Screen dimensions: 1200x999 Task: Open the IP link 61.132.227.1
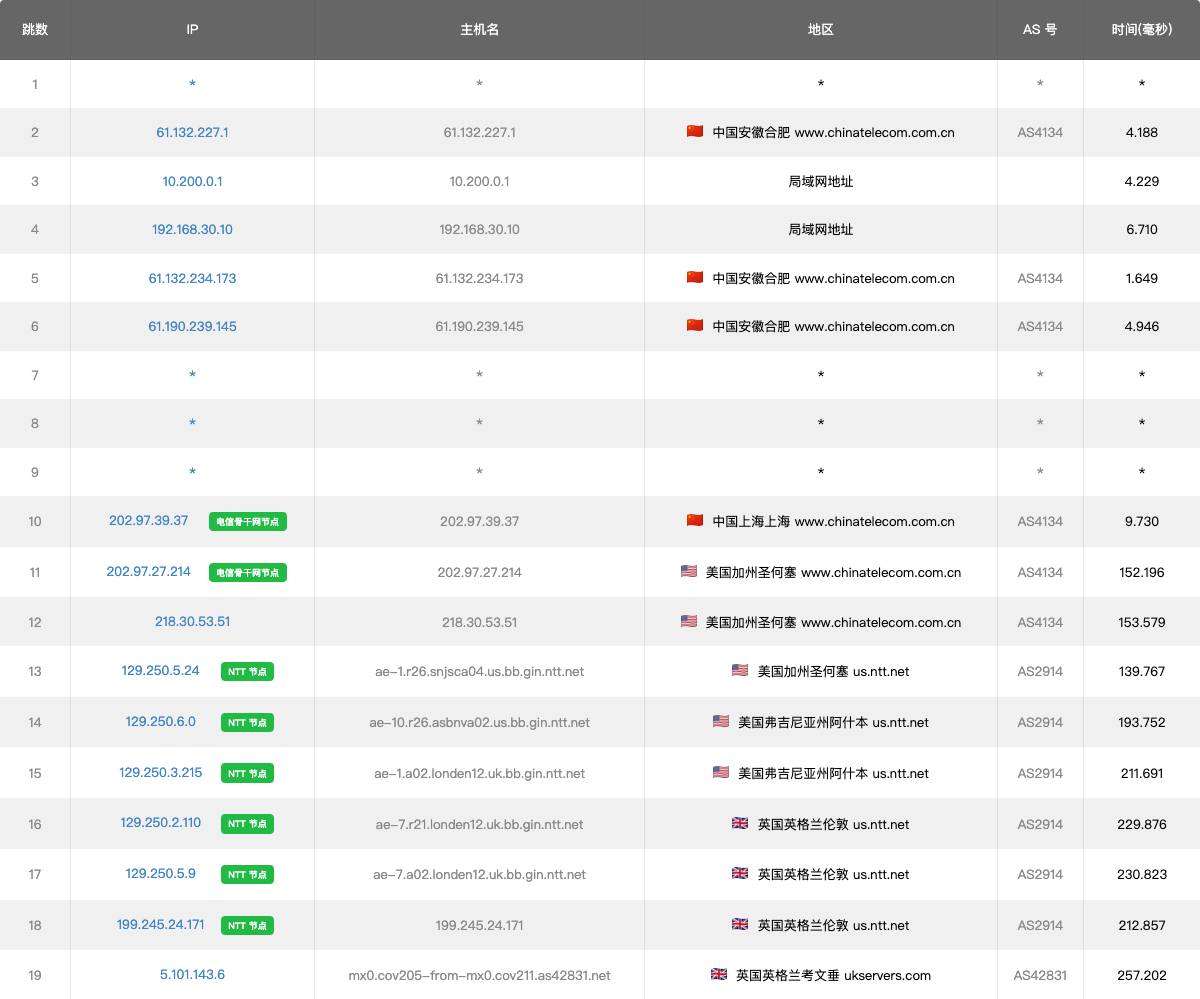coord(192,132)
